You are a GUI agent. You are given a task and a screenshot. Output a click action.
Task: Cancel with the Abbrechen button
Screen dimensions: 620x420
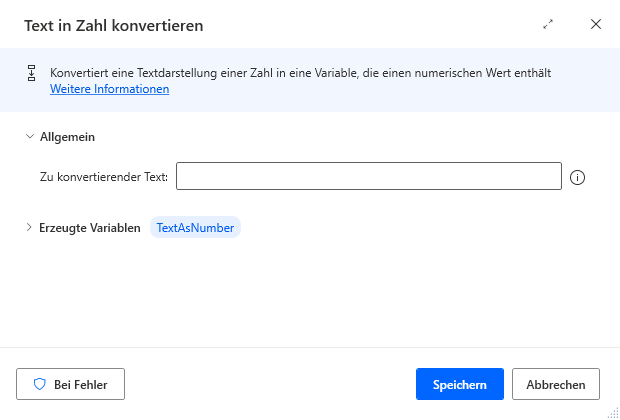pos(556,384)
